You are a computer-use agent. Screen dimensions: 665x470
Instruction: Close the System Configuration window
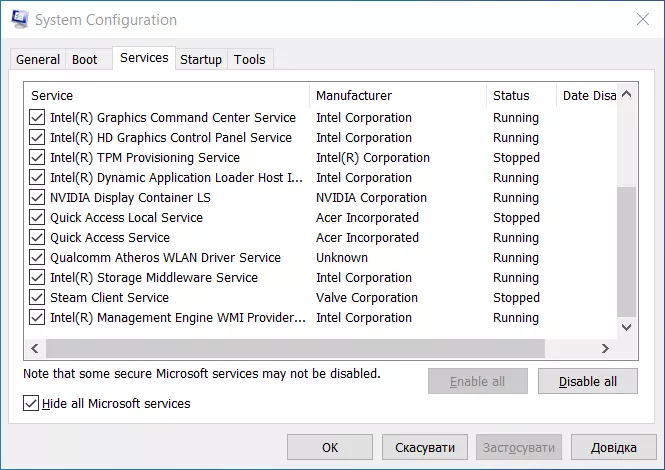pyautogui.click(x=641, y=19)
